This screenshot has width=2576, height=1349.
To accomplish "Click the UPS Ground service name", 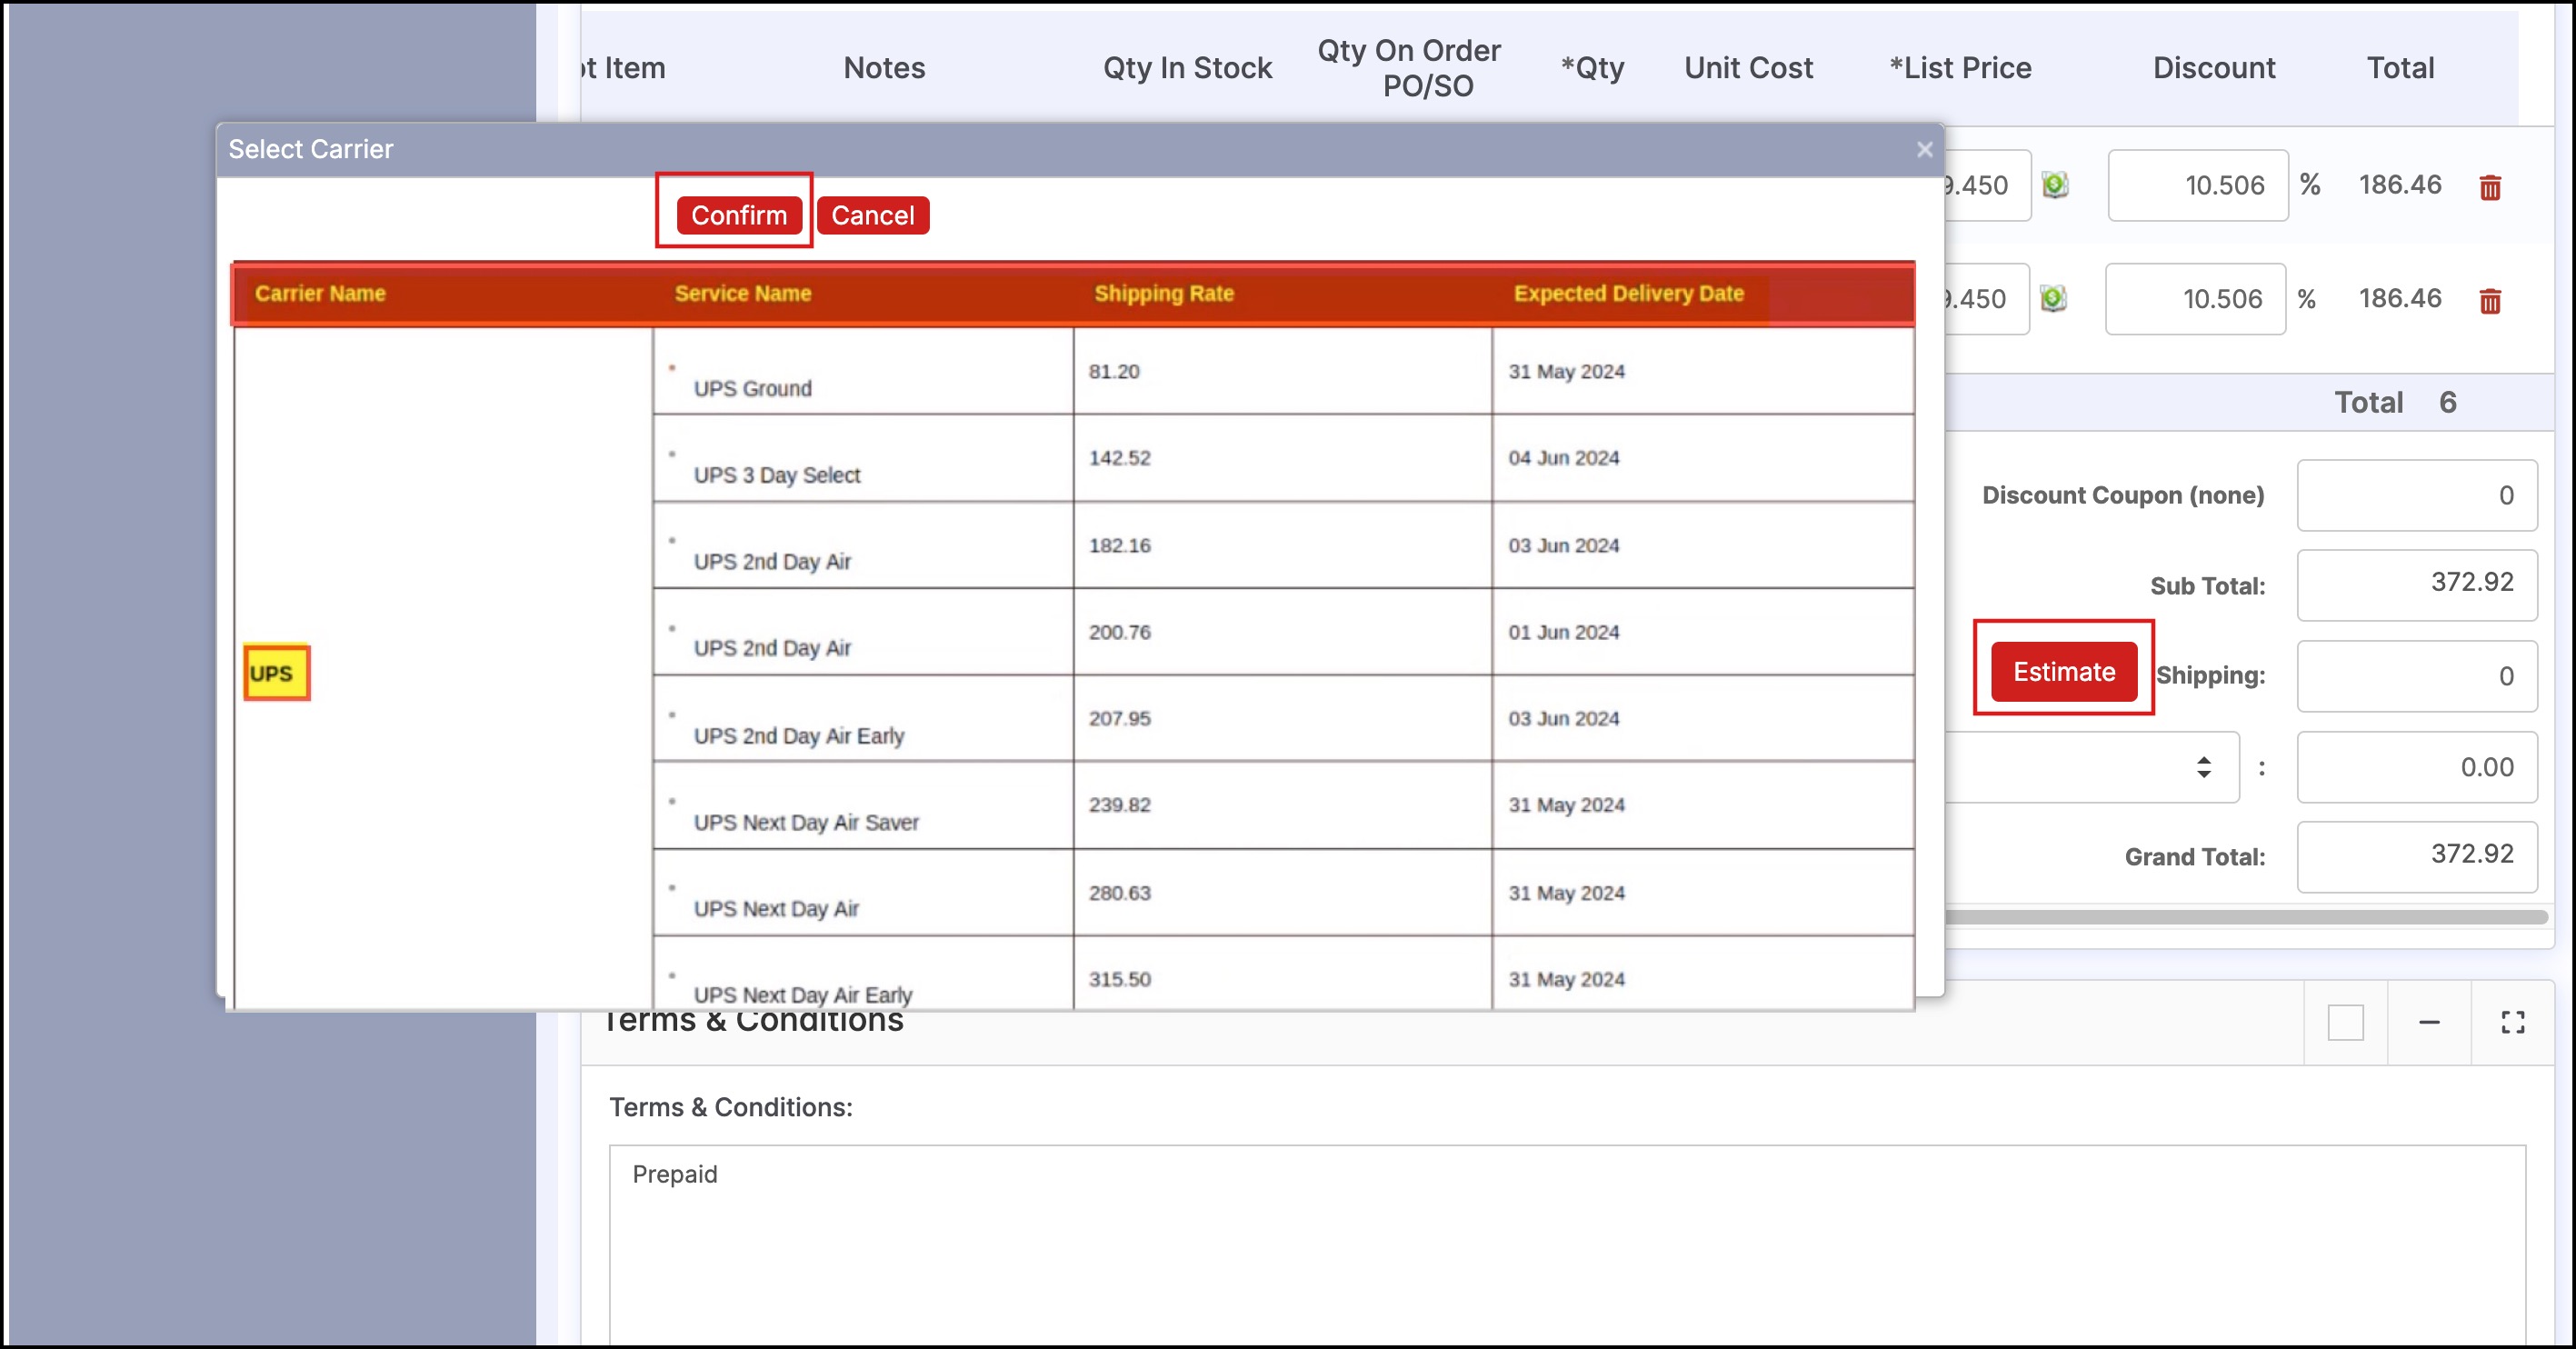I will tap(753, 388).
